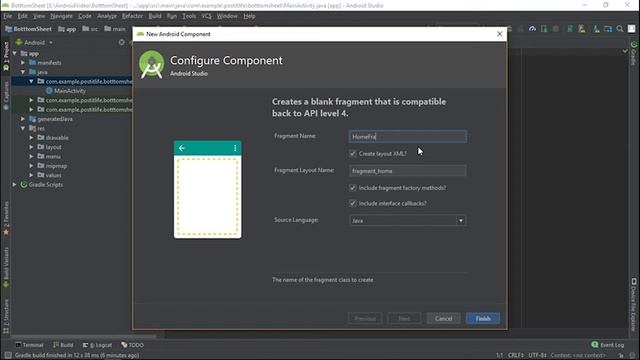Expand the generatedJava folder
Viewport: 640px width, 360px height.
[x=23, y=119]
